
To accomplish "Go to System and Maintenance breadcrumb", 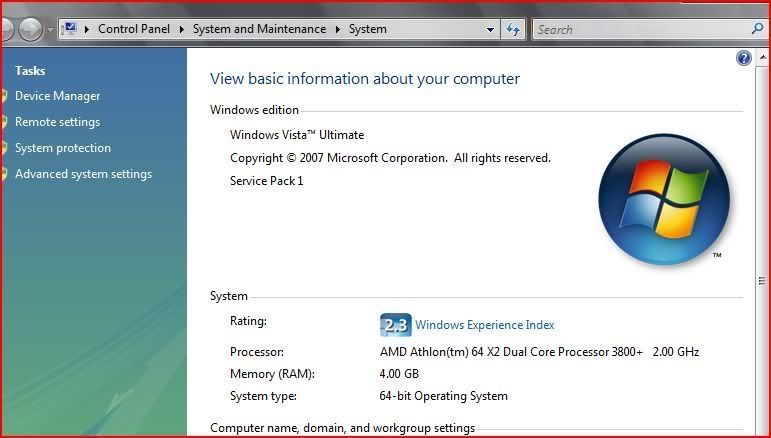I will point(259,29).
